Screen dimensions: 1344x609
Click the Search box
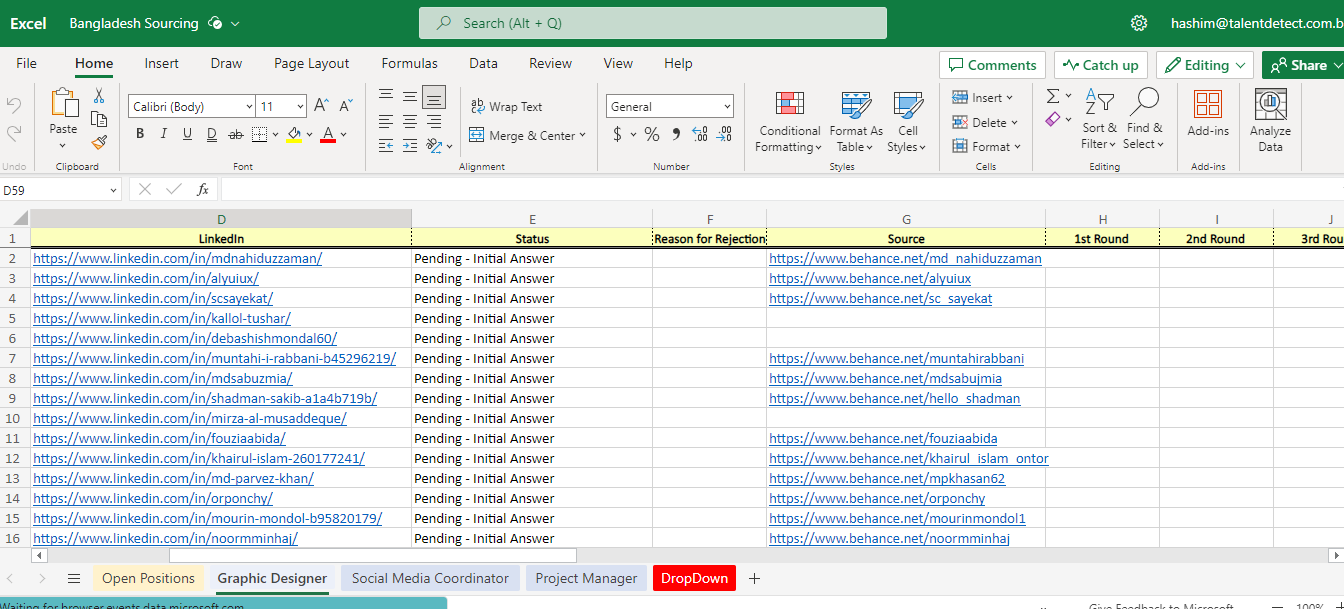652,23
